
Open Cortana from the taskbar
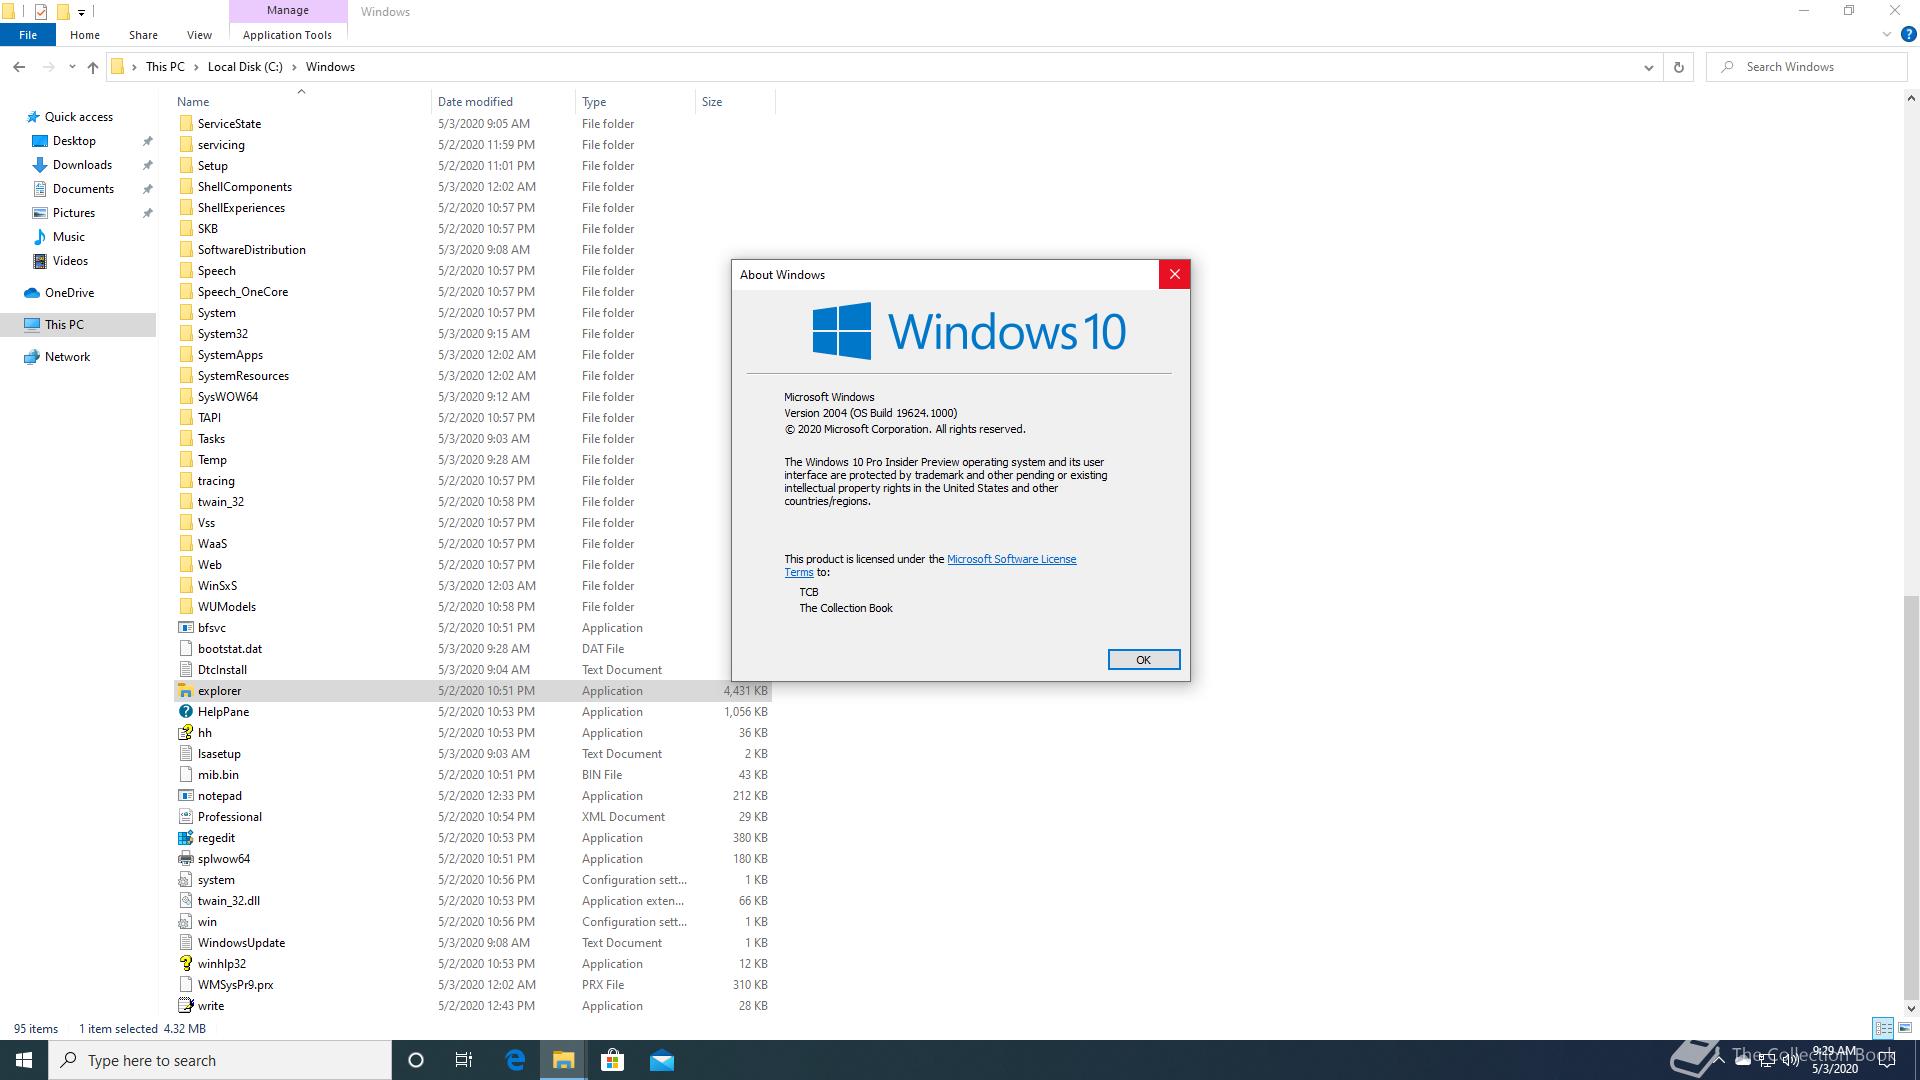[416, 1060]
